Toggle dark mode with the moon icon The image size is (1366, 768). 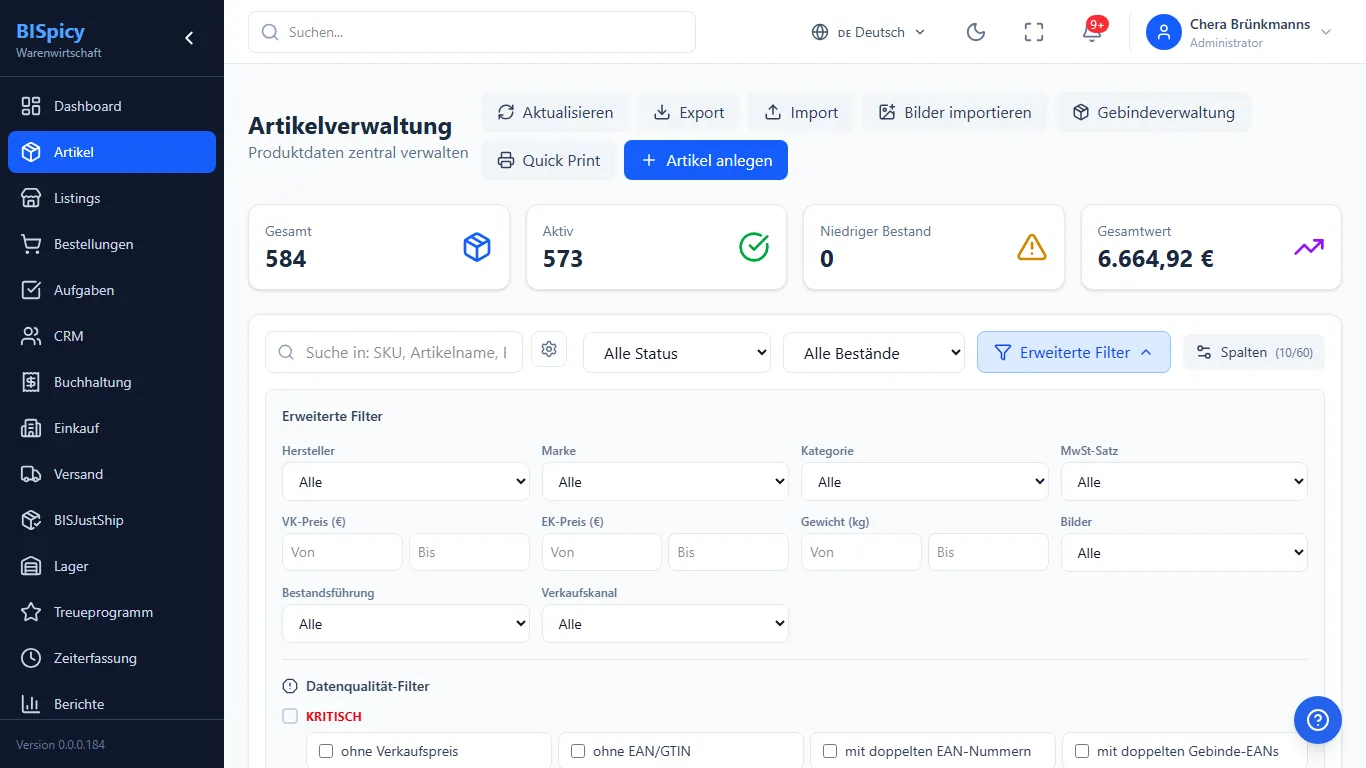click(x=976, y=32)
